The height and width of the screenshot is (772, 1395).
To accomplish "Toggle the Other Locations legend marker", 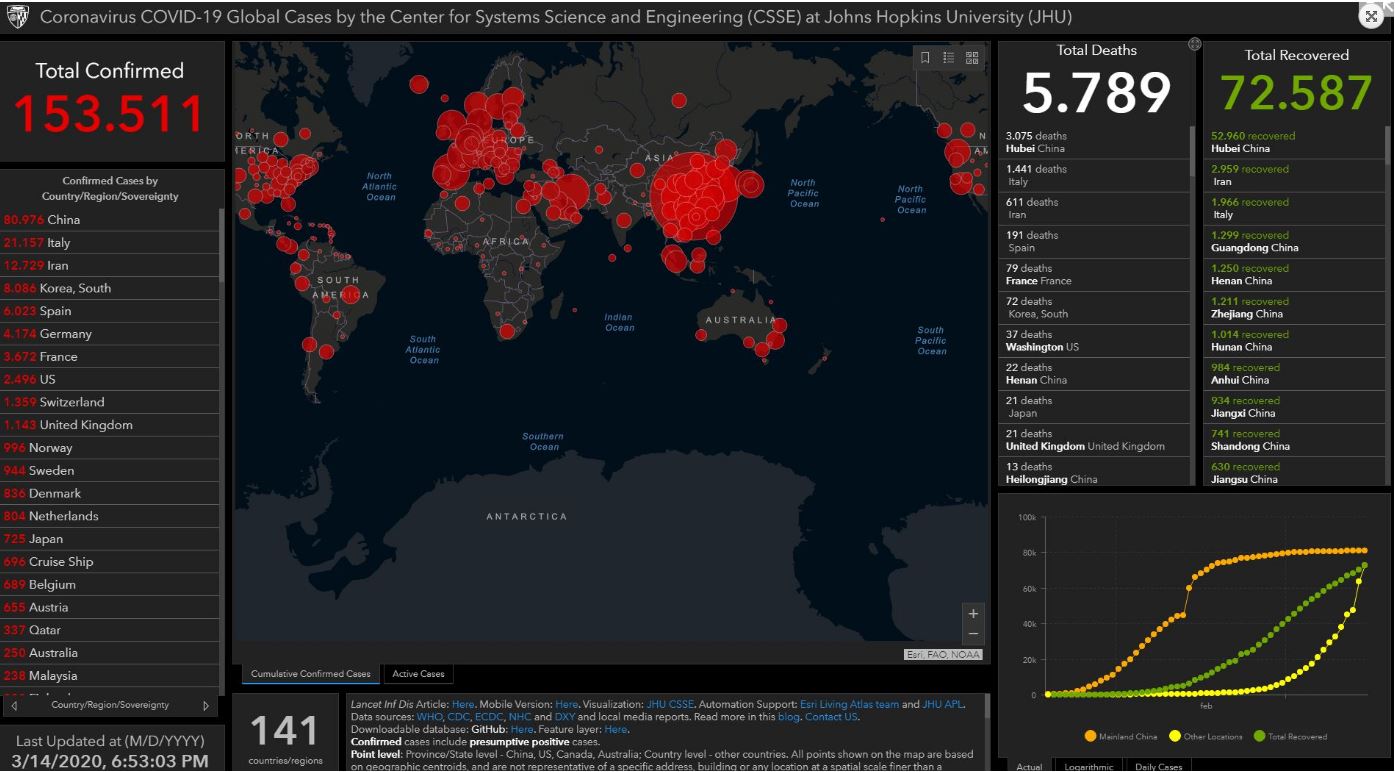I will (x=1174, y=736).
